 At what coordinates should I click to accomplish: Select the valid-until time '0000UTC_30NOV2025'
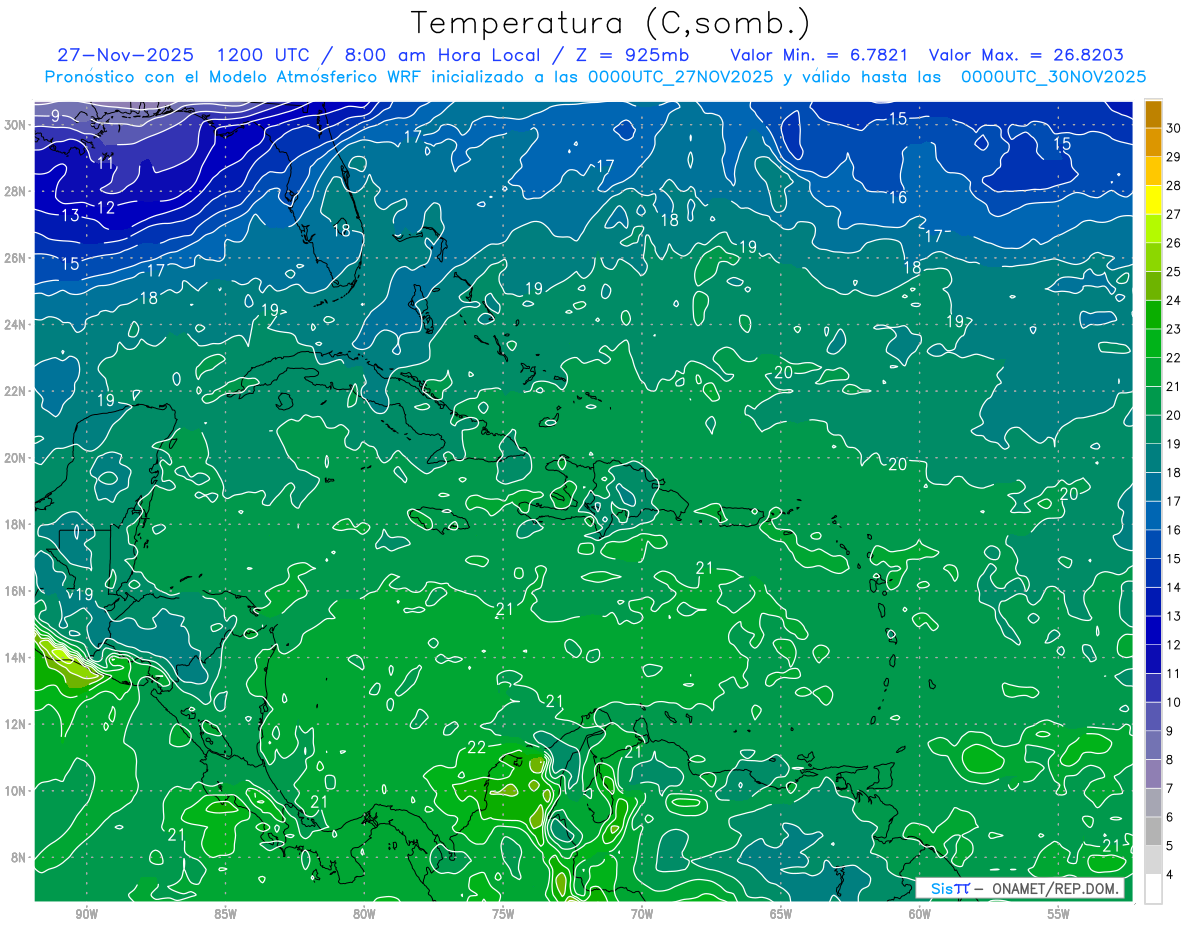tap(1053, 77)
